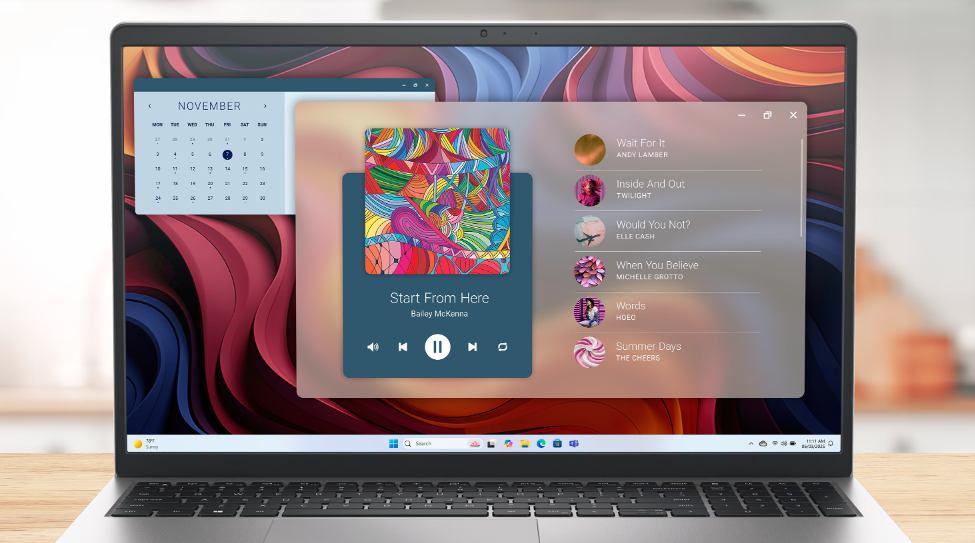Click the 'Would You Not?' airplane thumbnail
This screenshot has width=975, height=543.
click(589, 231)
